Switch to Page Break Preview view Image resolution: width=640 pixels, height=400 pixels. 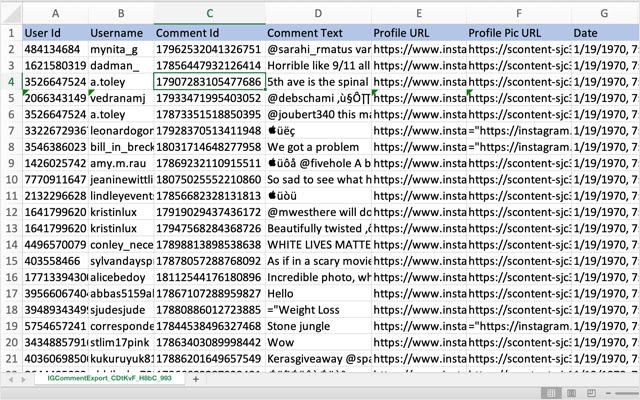[591, 393]
